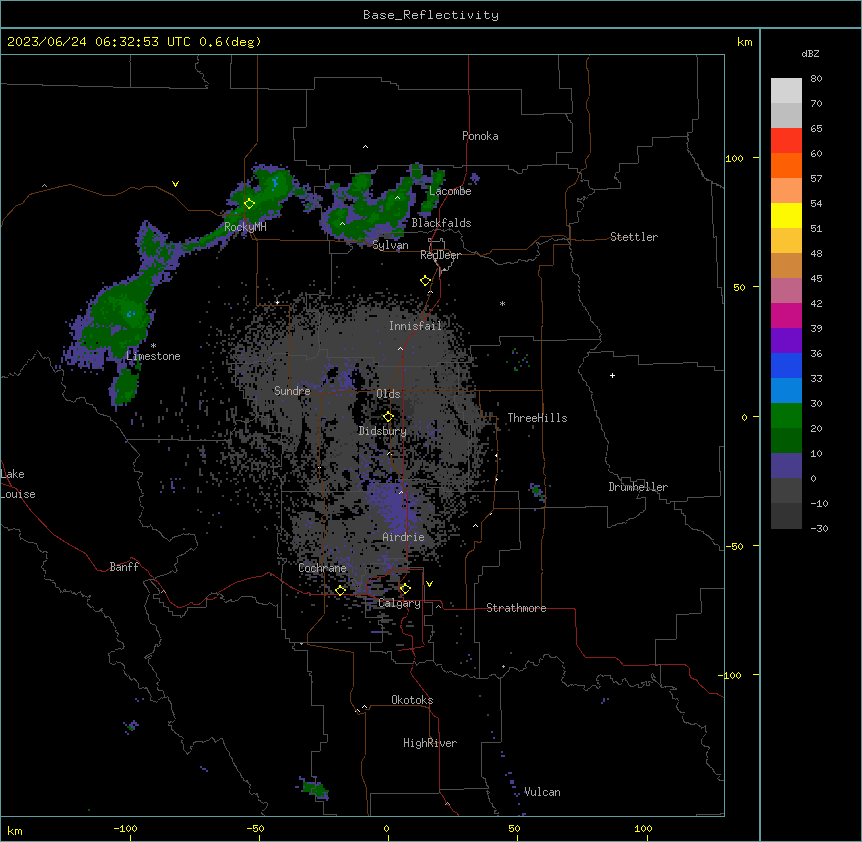Click the yellow v marker east of Calgary
862x842 pixels.
pos(429,584)
